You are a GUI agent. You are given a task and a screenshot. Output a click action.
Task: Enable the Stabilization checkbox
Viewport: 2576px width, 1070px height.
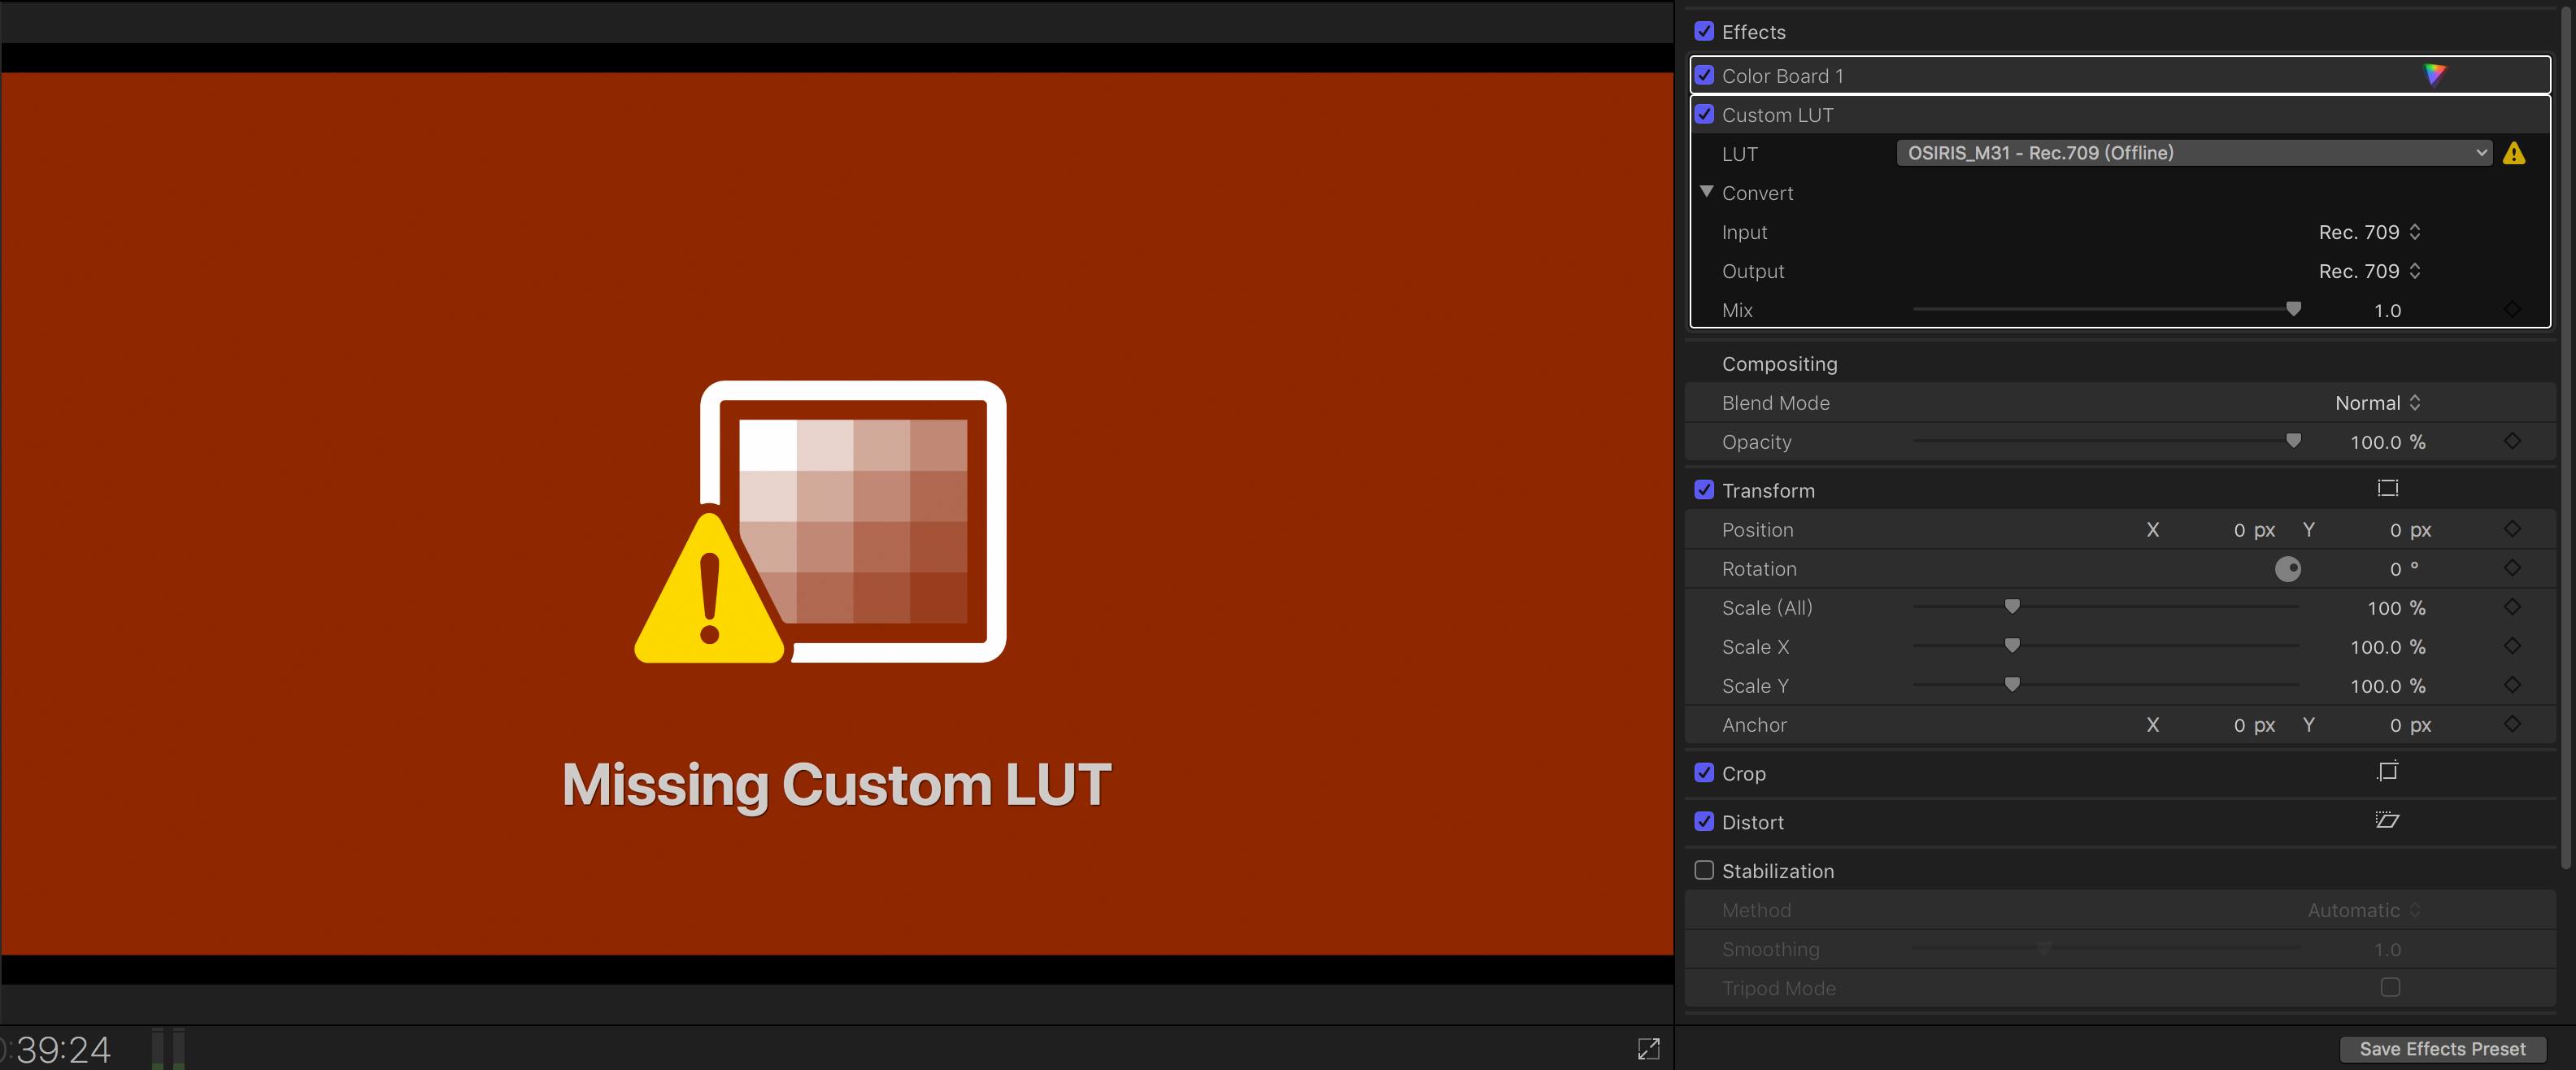tap(1704, 870)
